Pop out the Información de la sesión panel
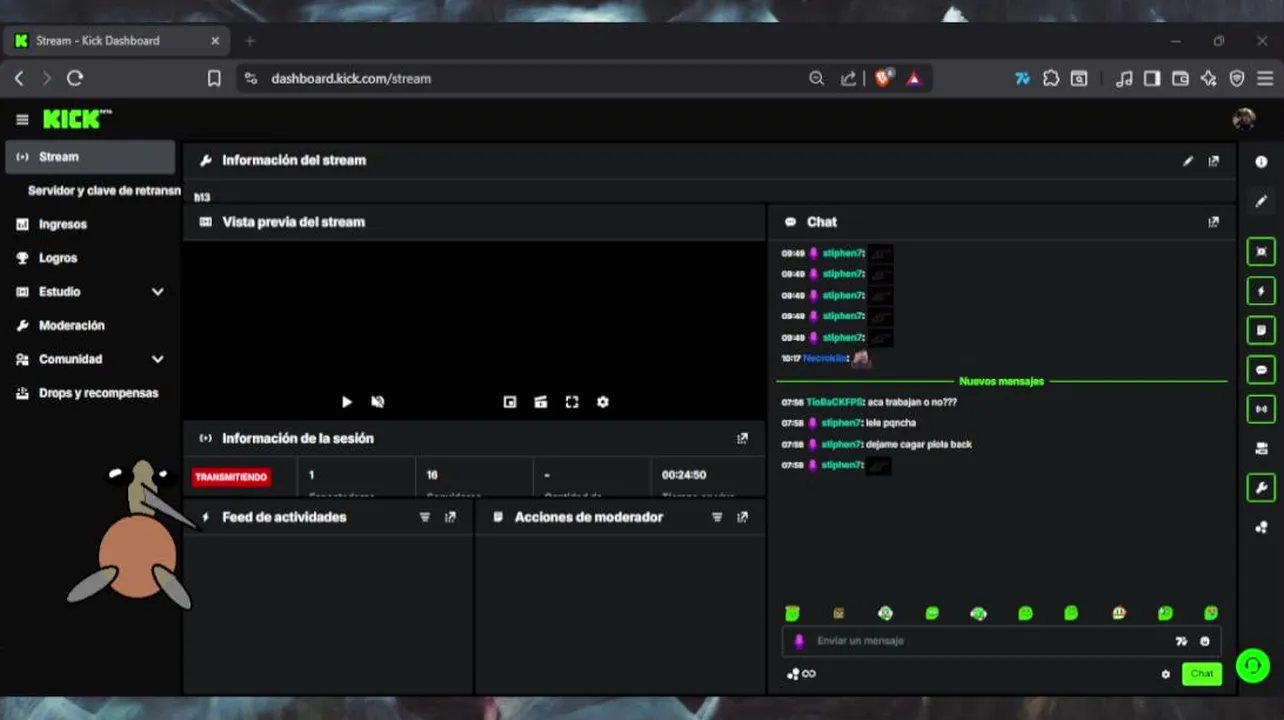Viewport: 1284px width, 720px height. (x=742, y=438)
